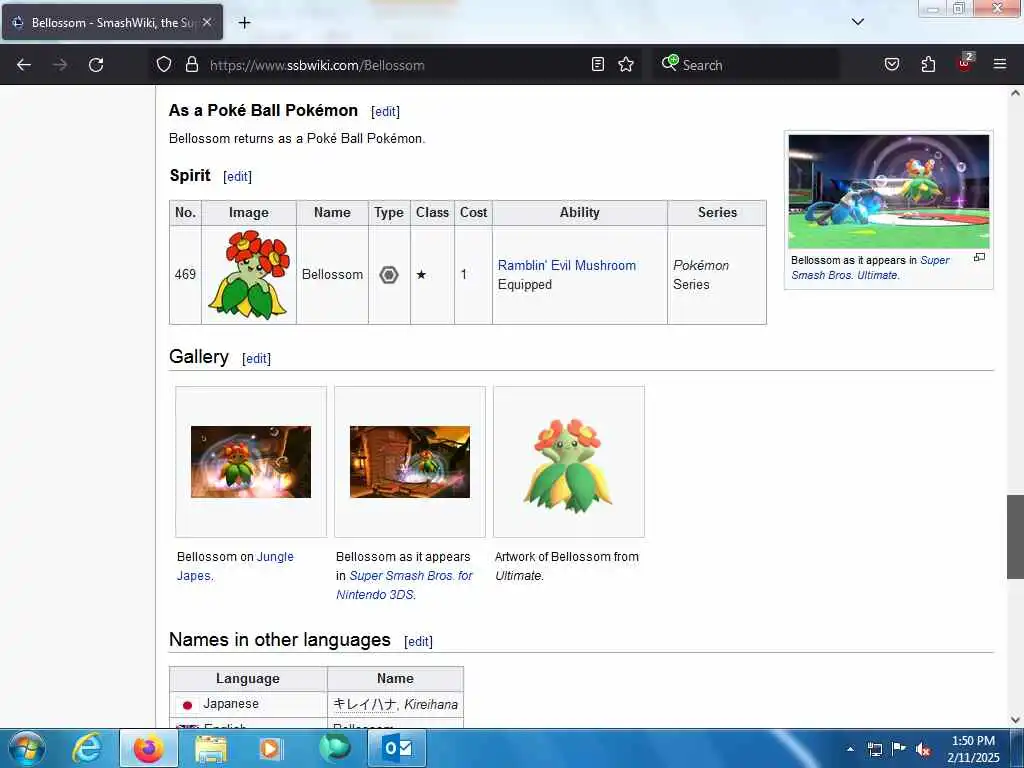The image size is (1024, 768).
Task: Click the Pokémon Series cell text
Action: tap(701, 275)
